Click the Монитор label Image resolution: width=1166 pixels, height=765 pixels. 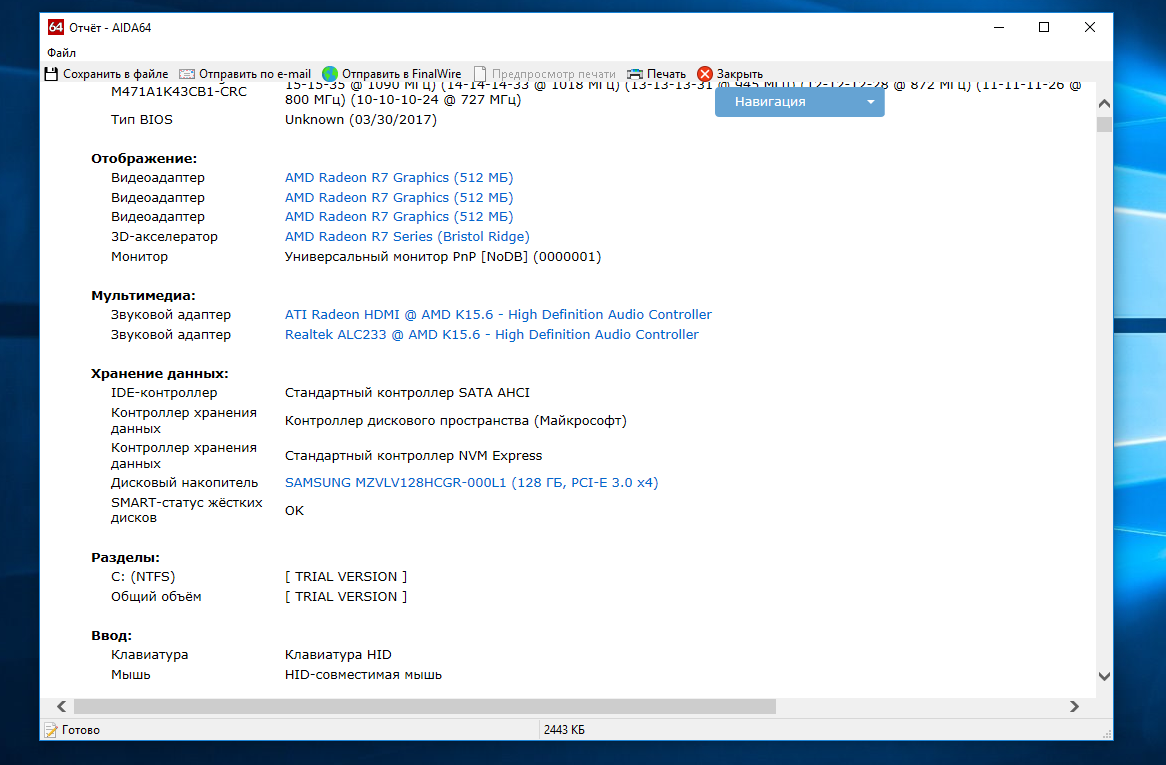click(x=139, y=256)
